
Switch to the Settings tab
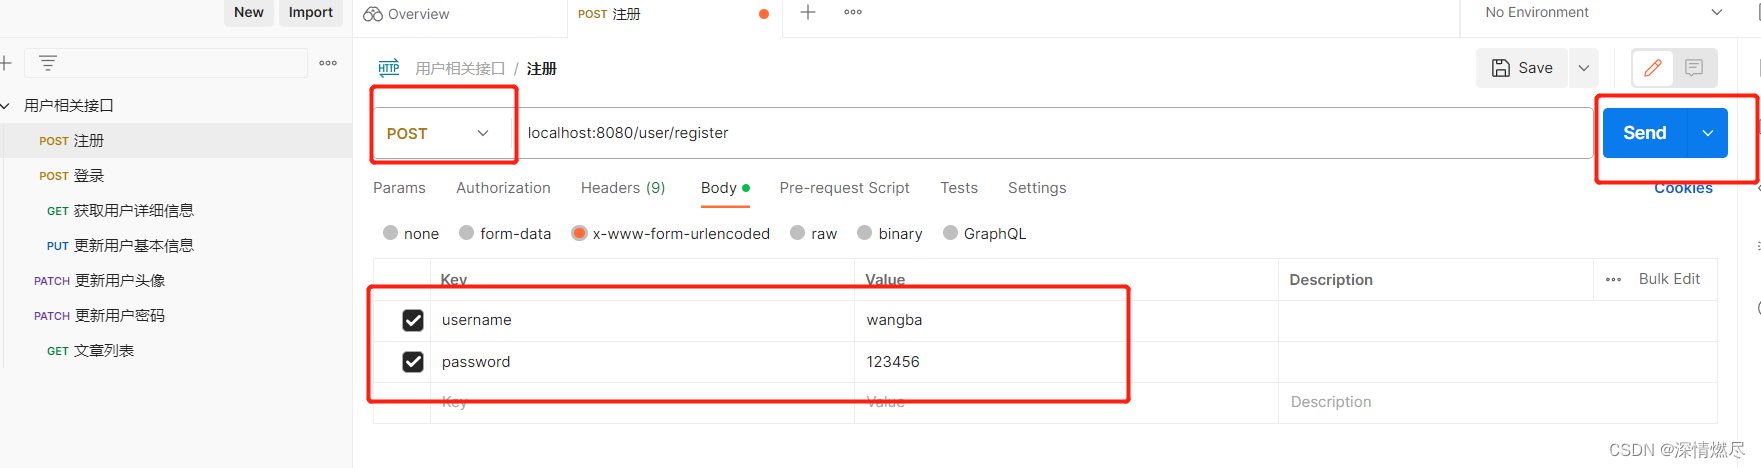coord(1037,188)
